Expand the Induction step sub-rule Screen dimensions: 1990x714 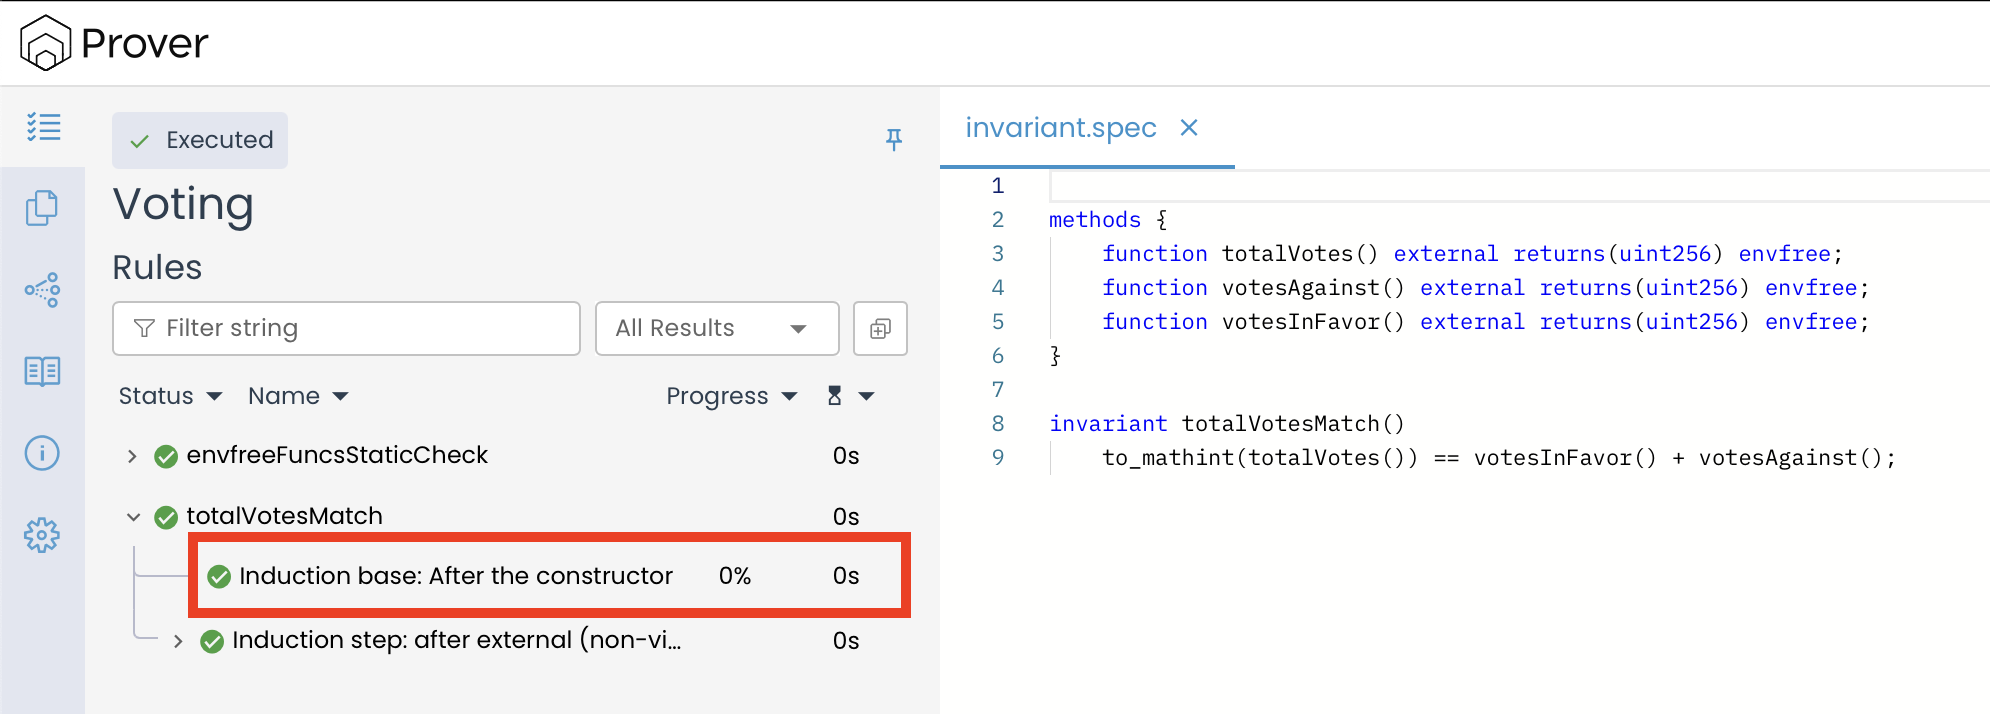click(x=178, y=641)
